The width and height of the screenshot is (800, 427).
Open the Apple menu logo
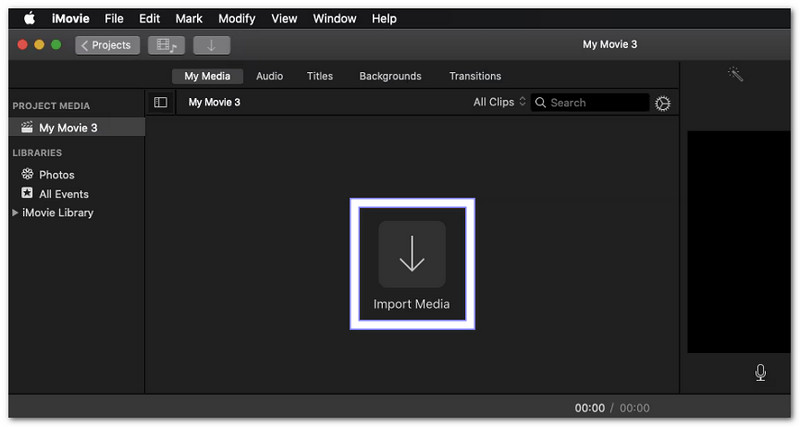(x=28, y=18)
